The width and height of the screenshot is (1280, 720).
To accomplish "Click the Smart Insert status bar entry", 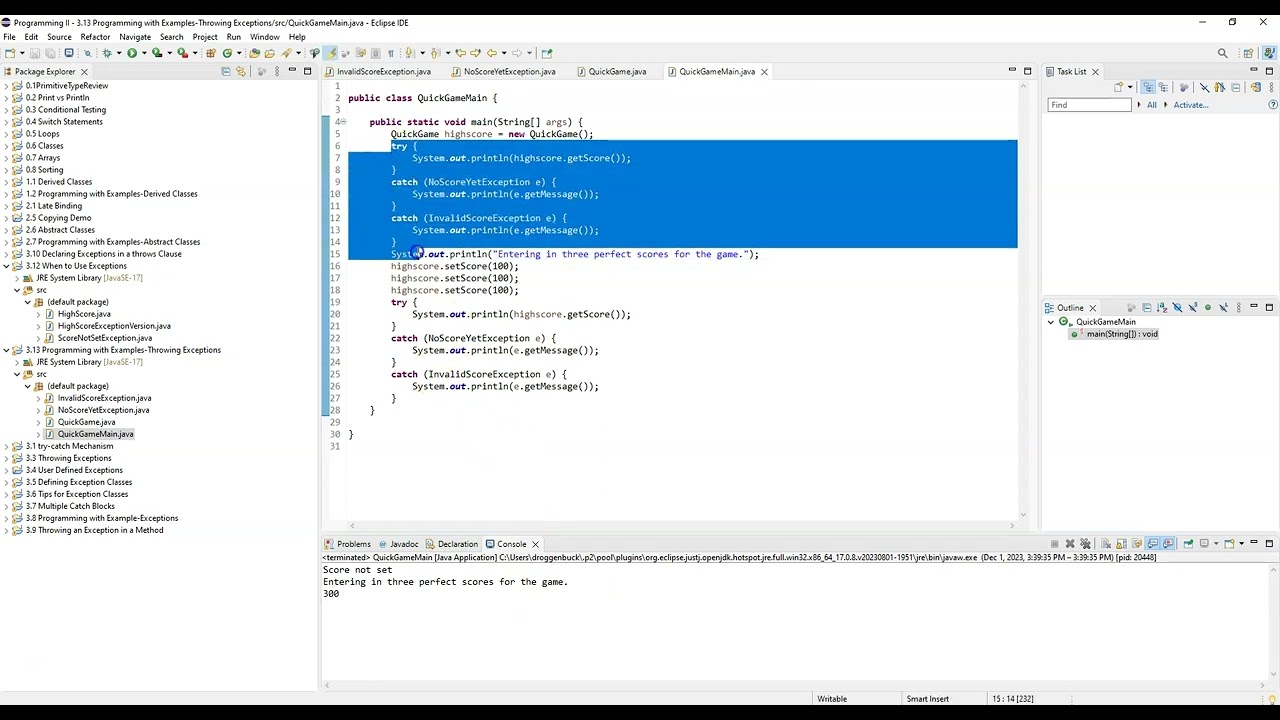I will [x=927, y=699].
